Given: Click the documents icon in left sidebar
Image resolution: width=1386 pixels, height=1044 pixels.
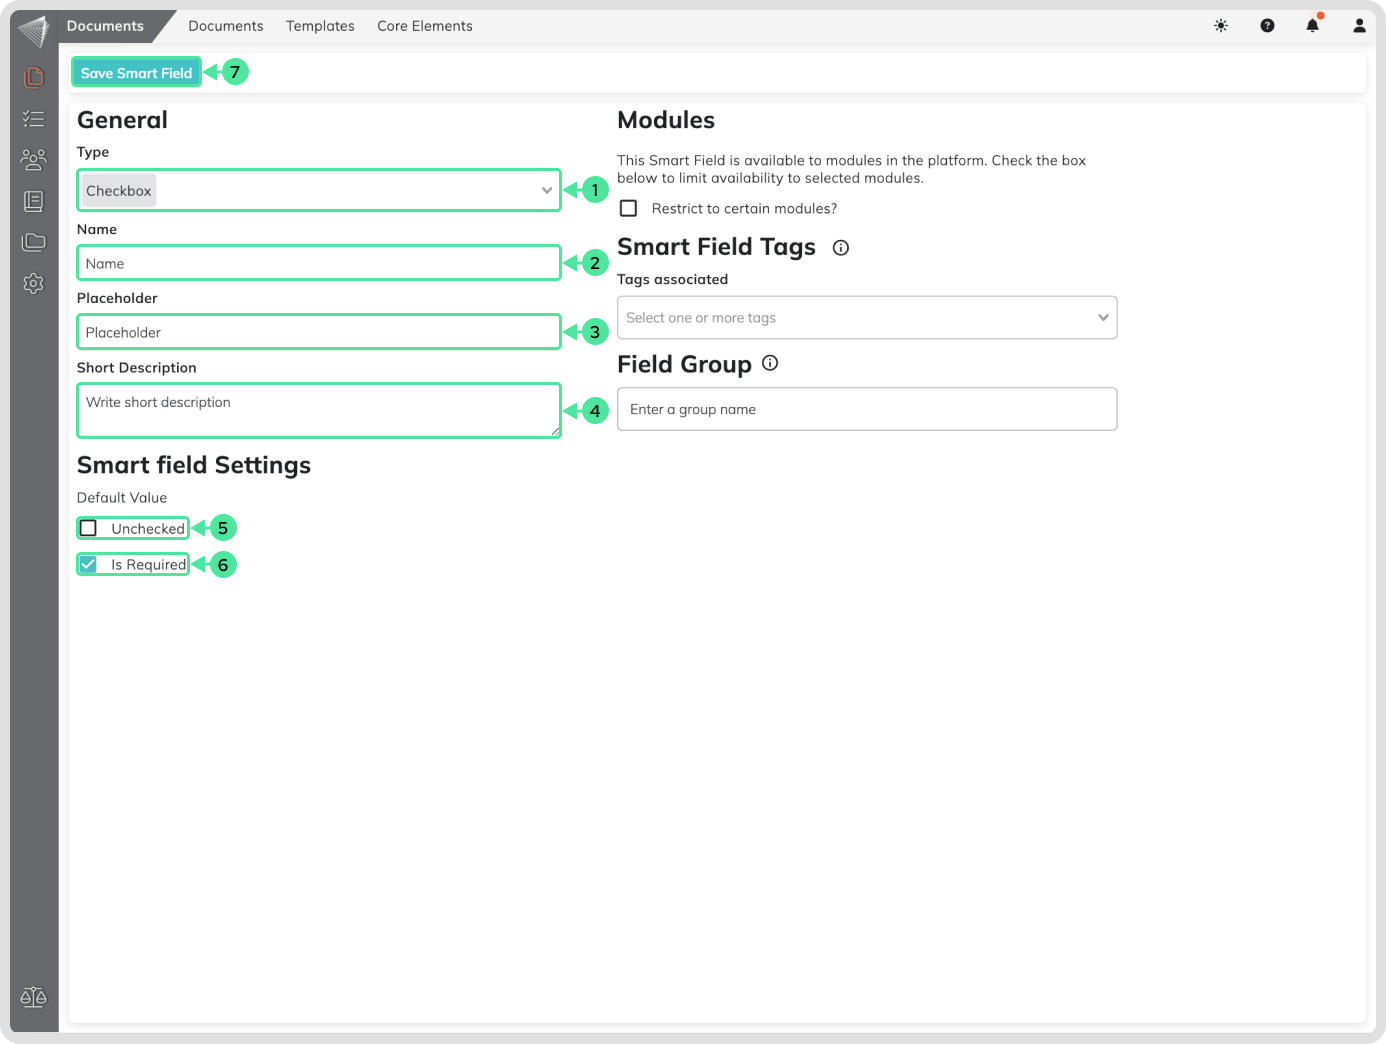Looking at the screenshot, I should point(34,77).
